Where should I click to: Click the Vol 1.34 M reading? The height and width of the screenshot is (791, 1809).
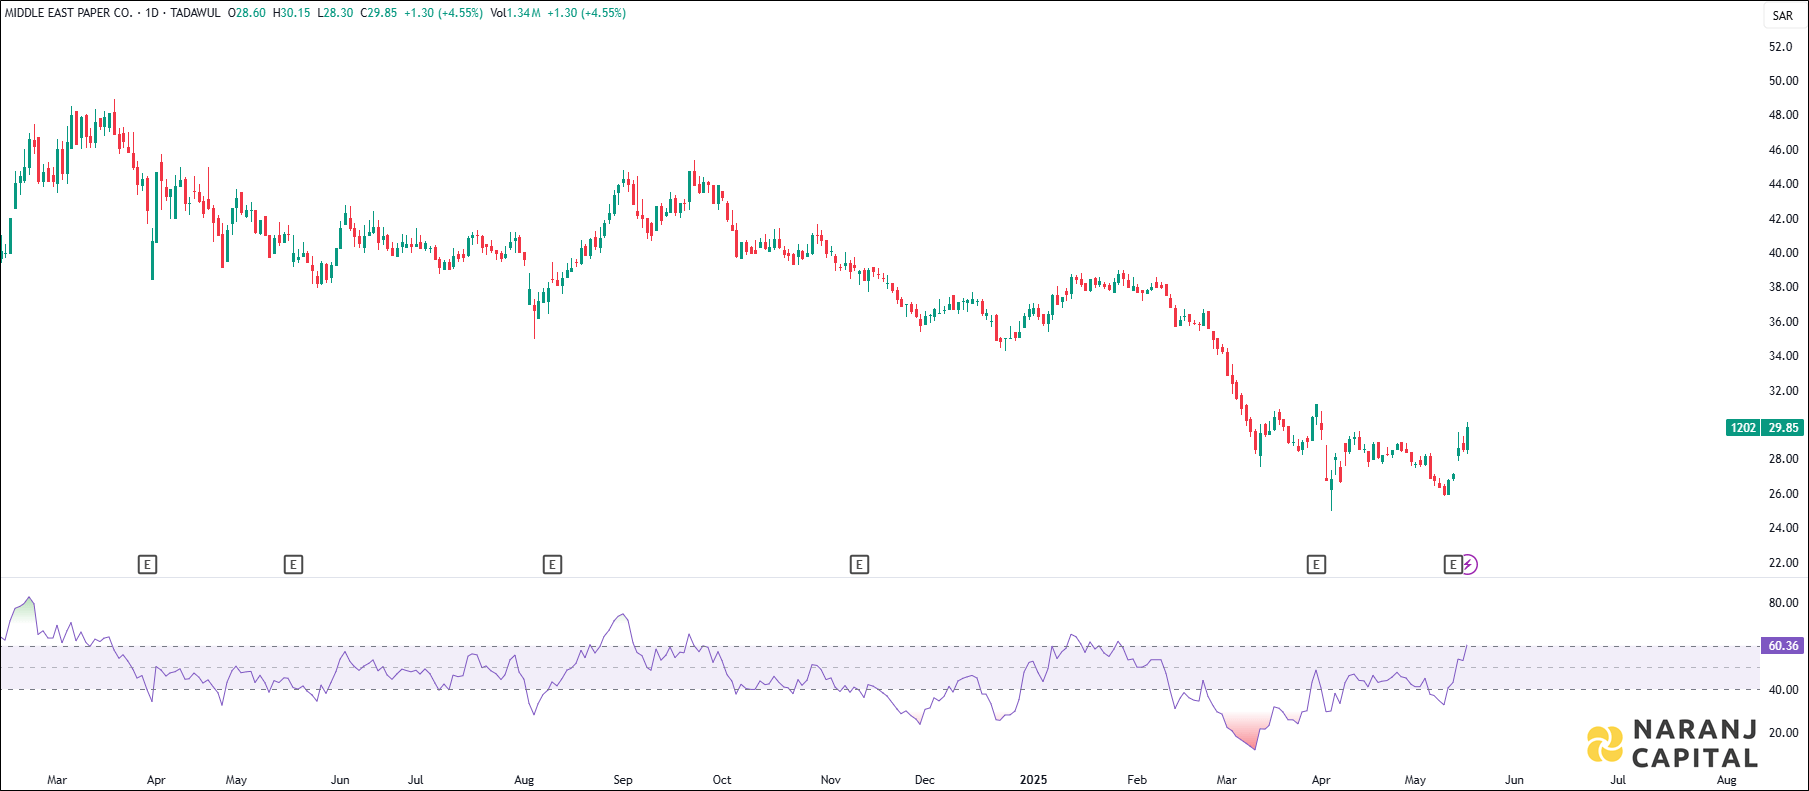(516, 13)
